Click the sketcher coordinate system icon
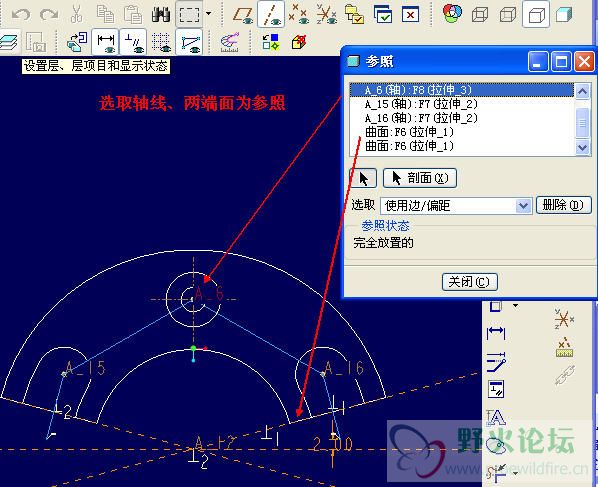This screenshot has width=598, height=487. coord(564,319)
